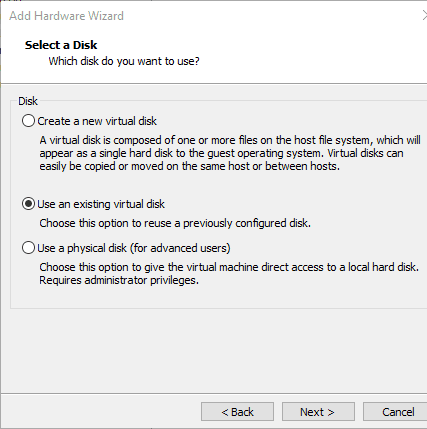
Task: Click the 'Create a new virtual disk' label text
Action: [x=97, y=121]
